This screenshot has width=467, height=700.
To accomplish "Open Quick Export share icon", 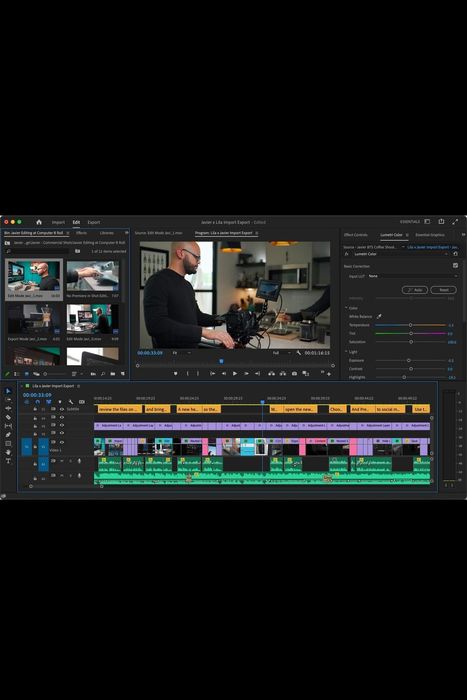I will tap(441, 221).
